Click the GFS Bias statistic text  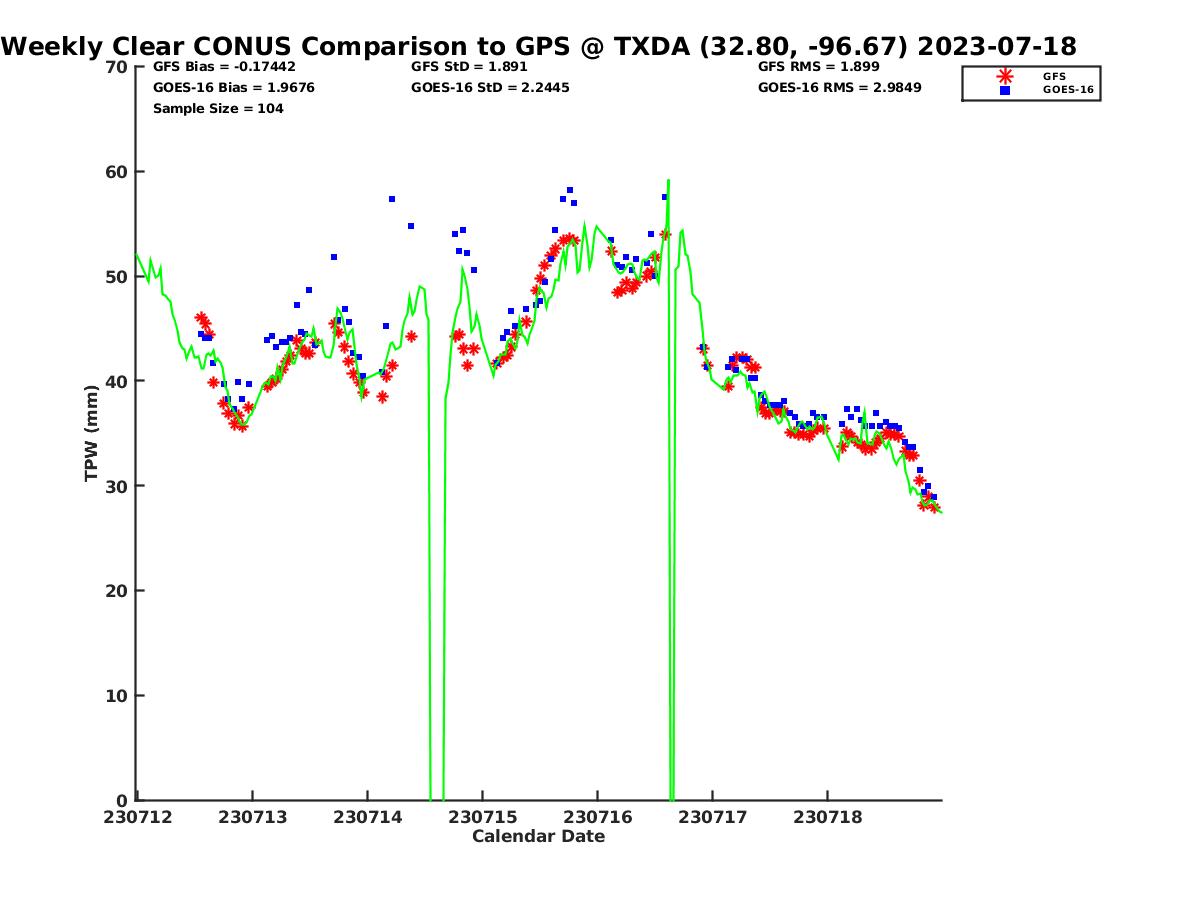[x=224, y=66]
